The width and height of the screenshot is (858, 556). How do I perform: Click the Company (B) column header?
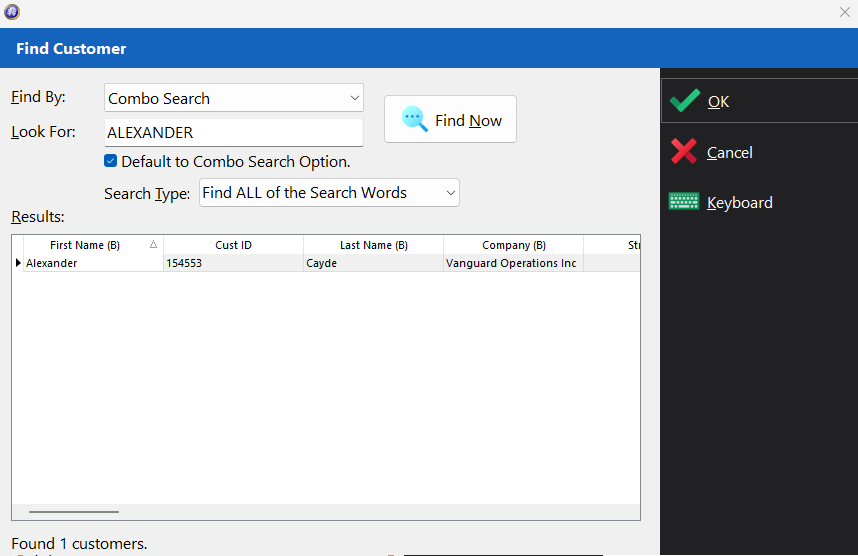click(514, 245)
